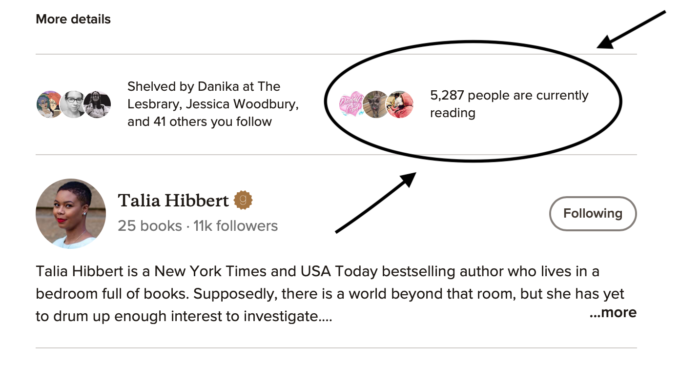Screen dimensions: 700x365
Task: Click the author biography paragraph
Action: [330, 294]
